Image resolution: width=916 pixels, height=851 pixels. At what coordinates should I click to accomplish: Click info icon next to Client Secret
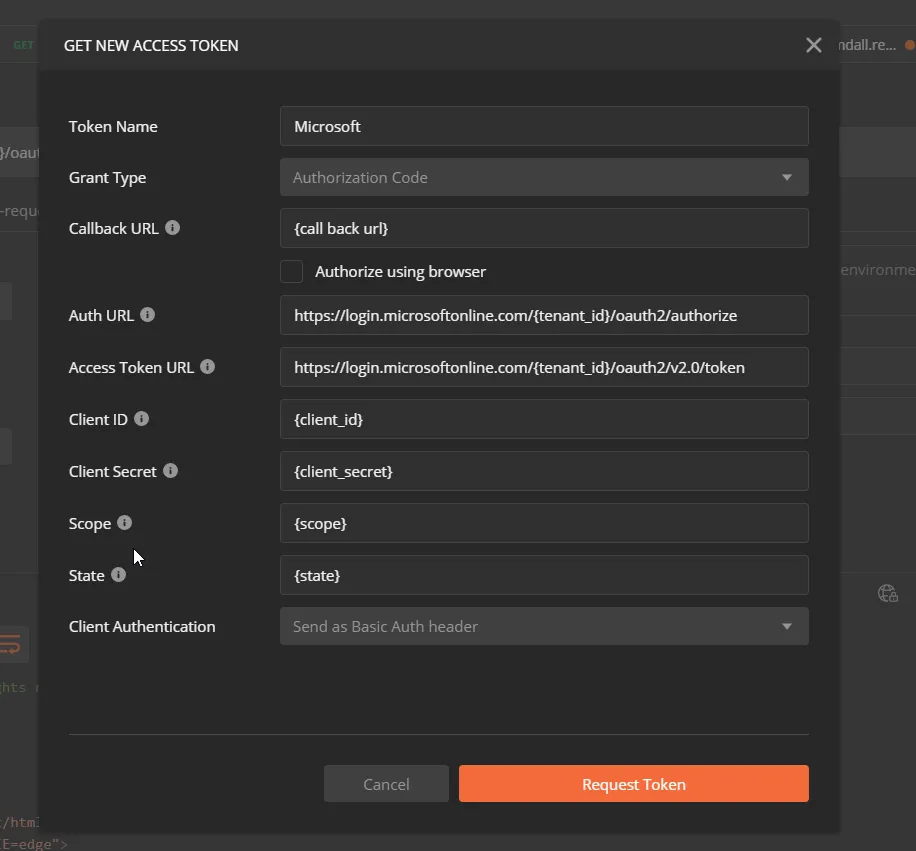171,471
